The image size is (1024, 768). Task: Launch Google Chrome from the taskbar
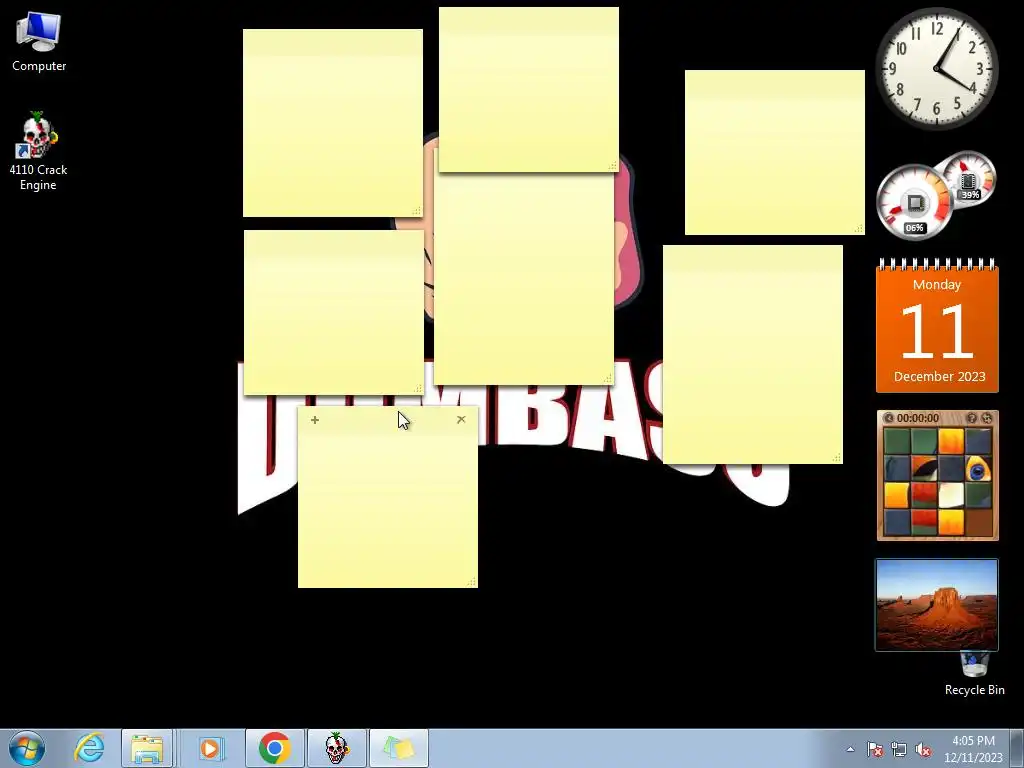click(274, 748)
